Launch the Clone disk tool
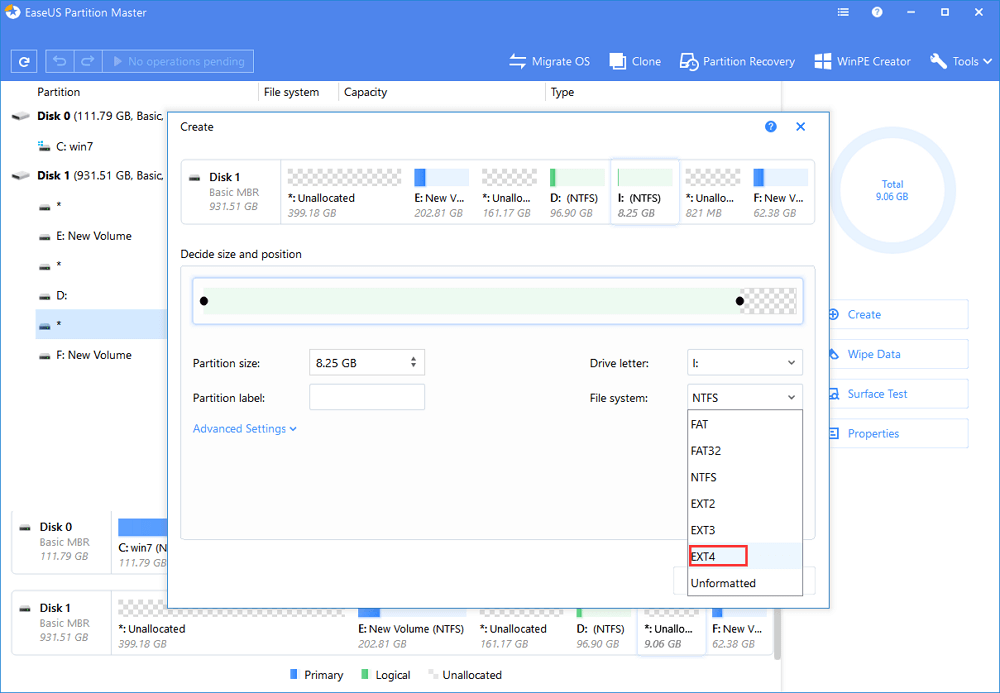 (635, 62)
